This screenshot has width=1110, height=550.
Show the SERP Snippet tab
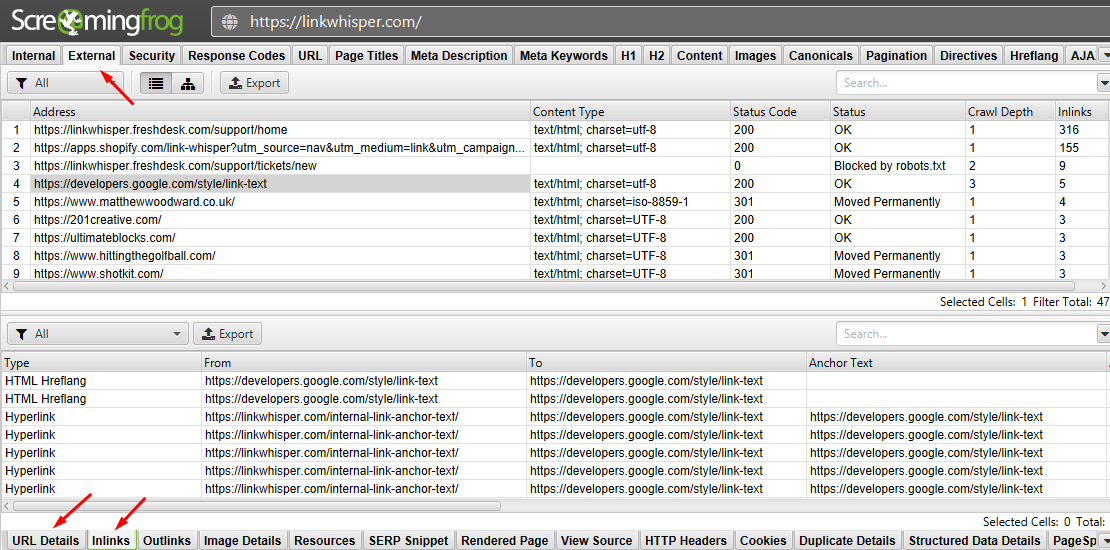[408, 540]
